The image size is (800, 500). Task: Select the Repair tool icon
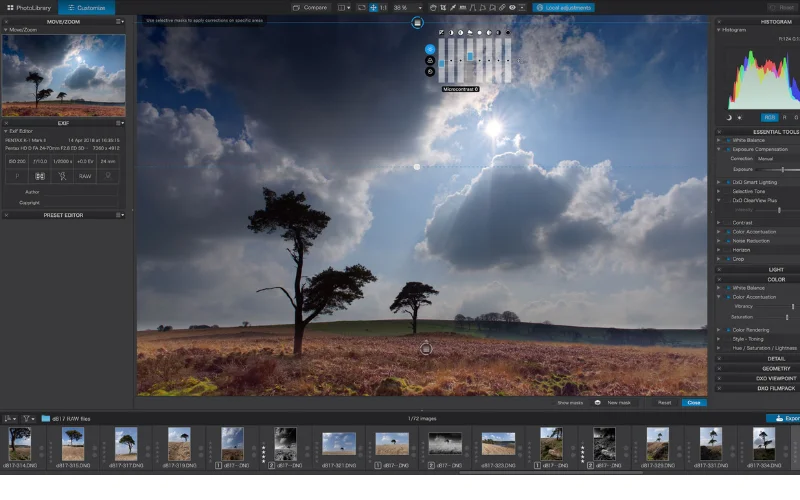(x=502, y=8)
